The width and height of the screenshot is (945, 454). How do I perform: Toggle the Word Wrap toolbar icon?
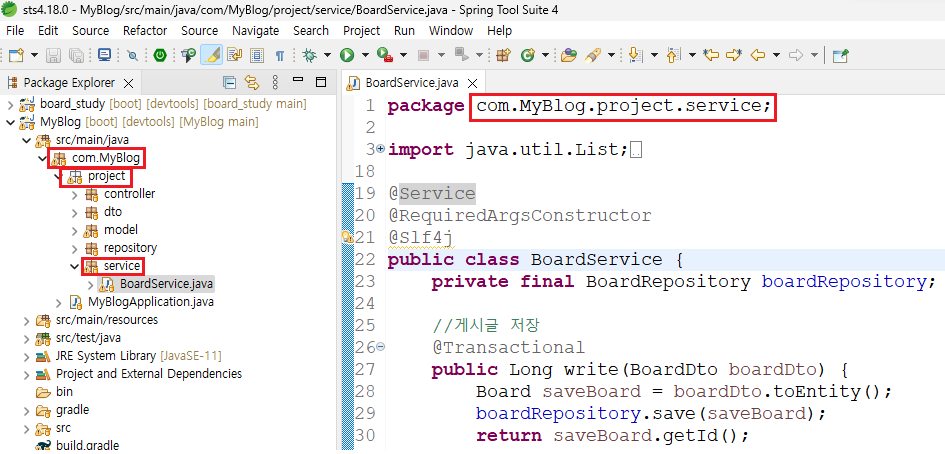[234, 55]
